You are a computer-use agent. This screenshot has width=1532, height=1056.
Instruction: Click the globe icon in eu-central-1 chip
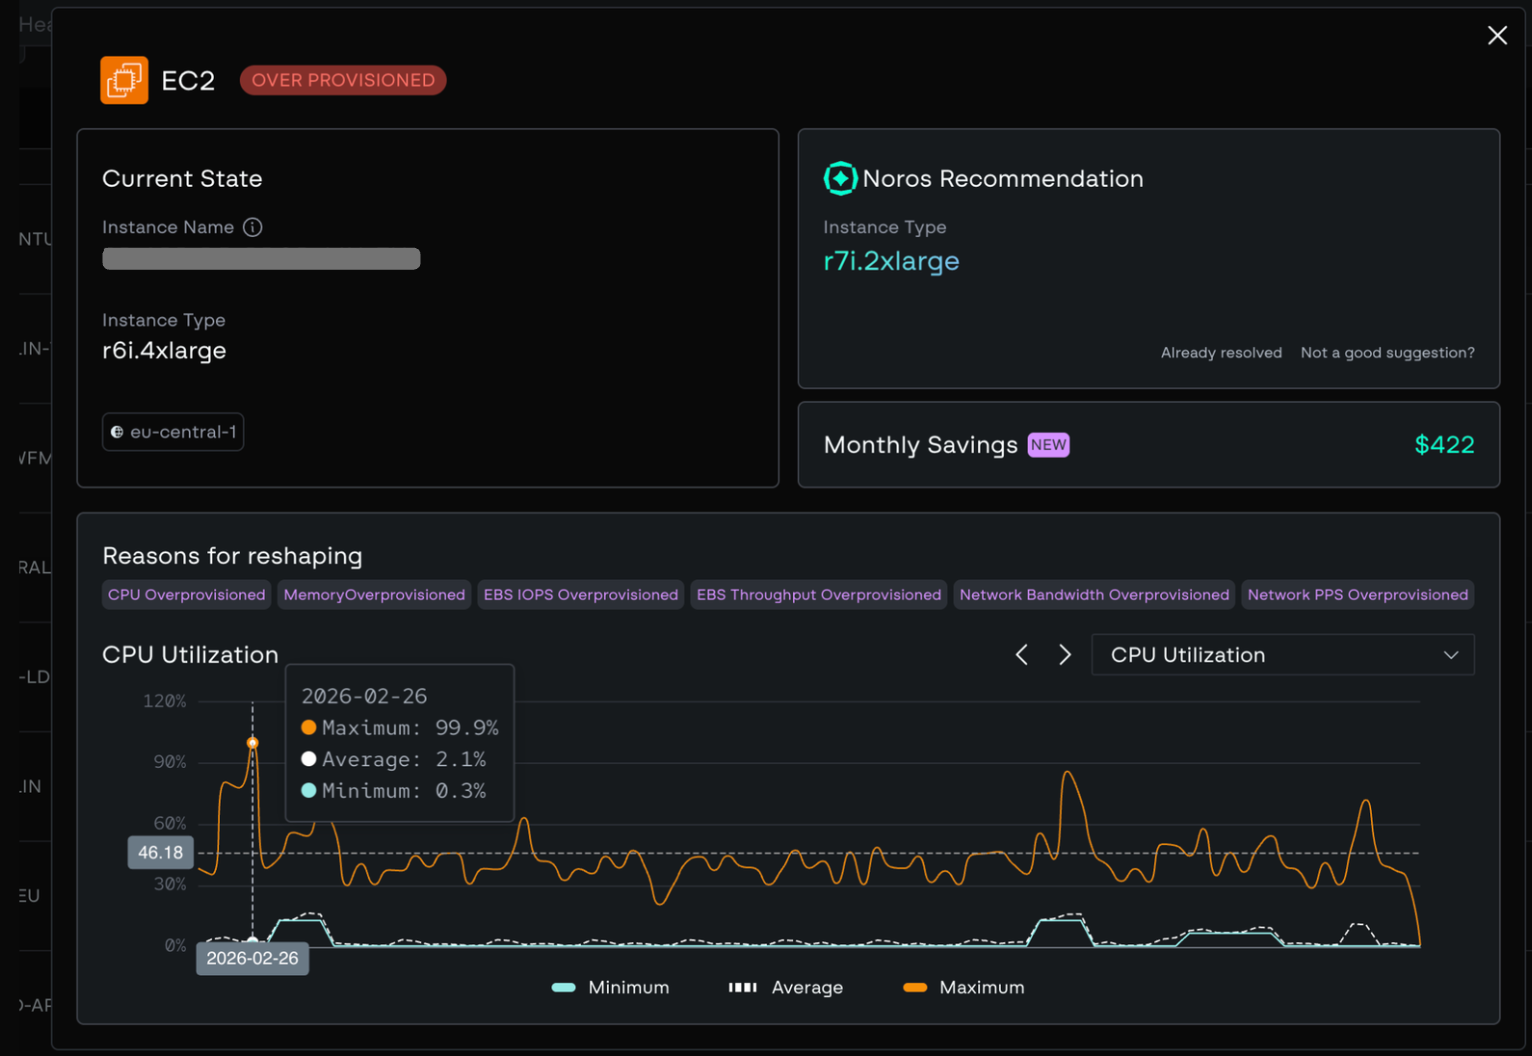click(x=117, y=432)
